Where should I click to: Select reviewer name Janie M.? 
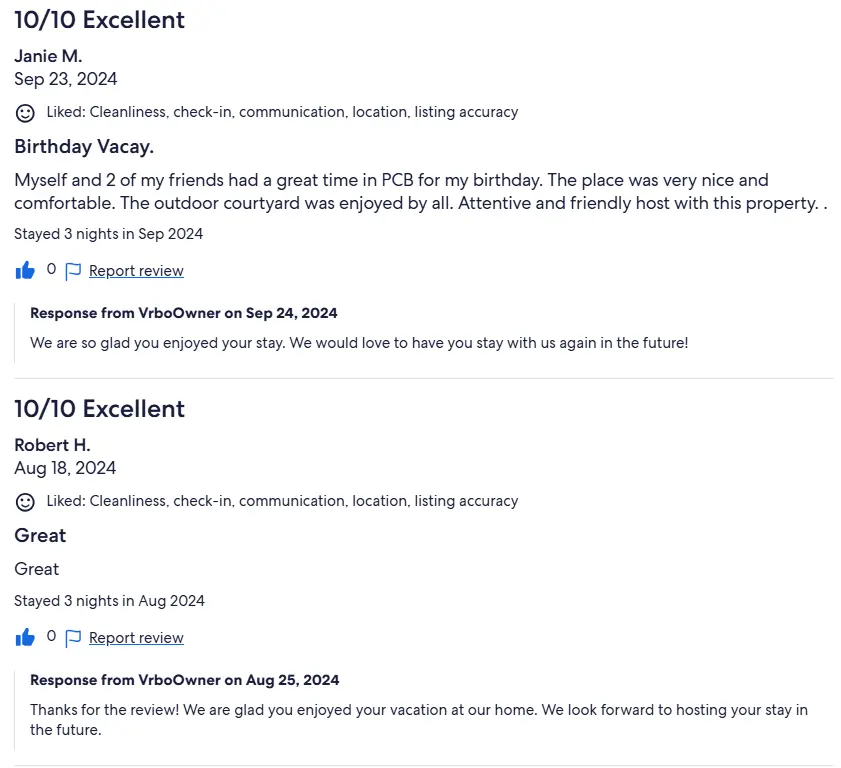point(48,56)
